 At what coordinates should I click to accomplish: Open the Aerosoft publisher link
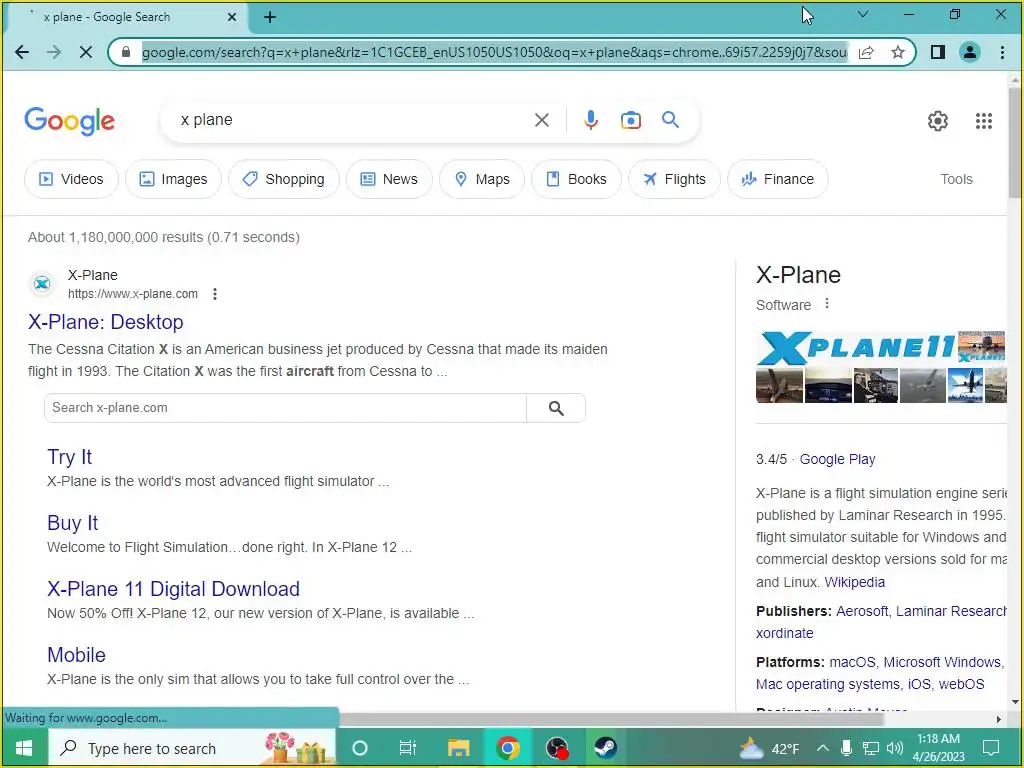click(x=861, y=611)
